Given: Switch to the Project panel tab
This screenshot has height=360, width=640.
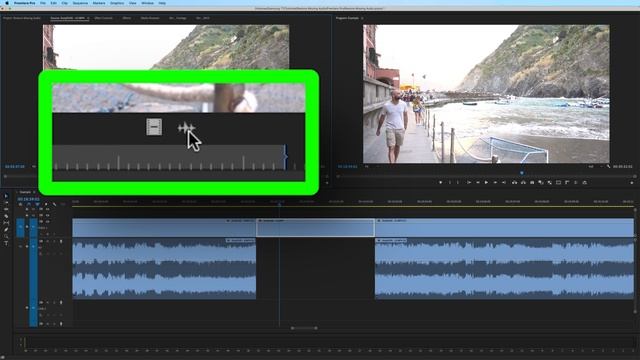Looking at the screenshot, I should click(x=22, y=18).
